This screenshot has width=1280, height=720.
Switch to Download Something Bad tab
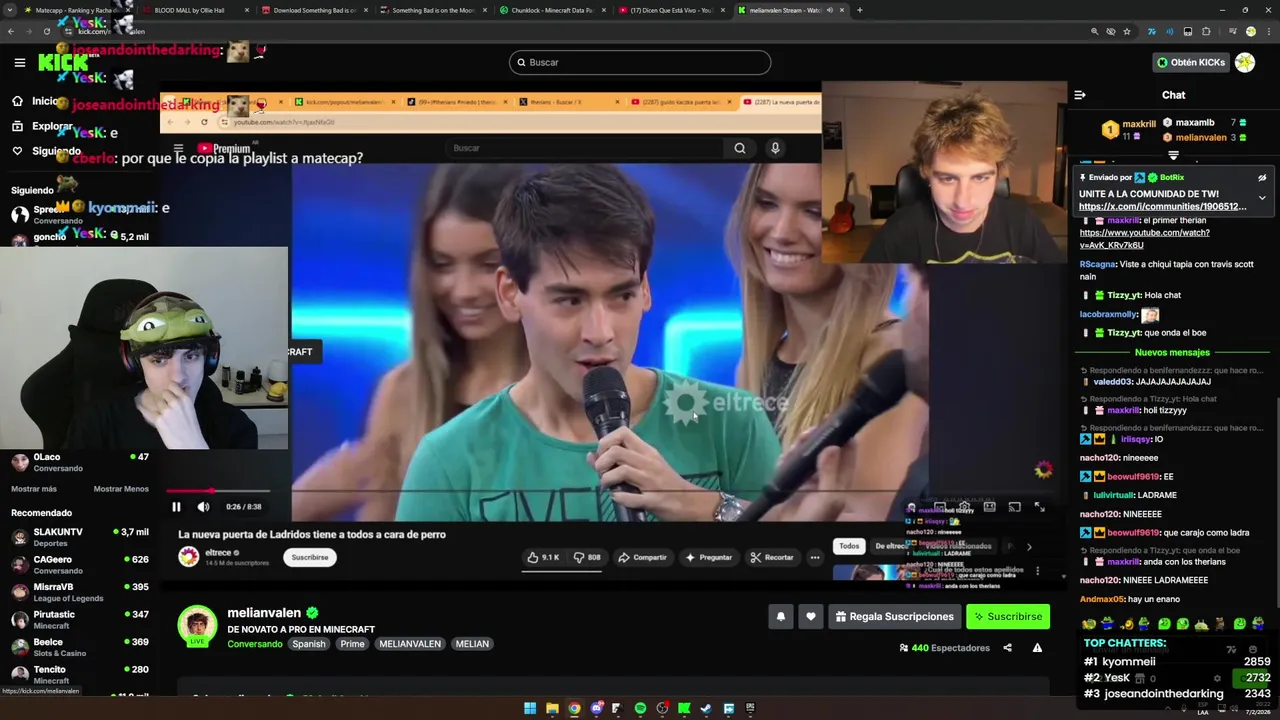pyautogui.click(x=315, y=10)
